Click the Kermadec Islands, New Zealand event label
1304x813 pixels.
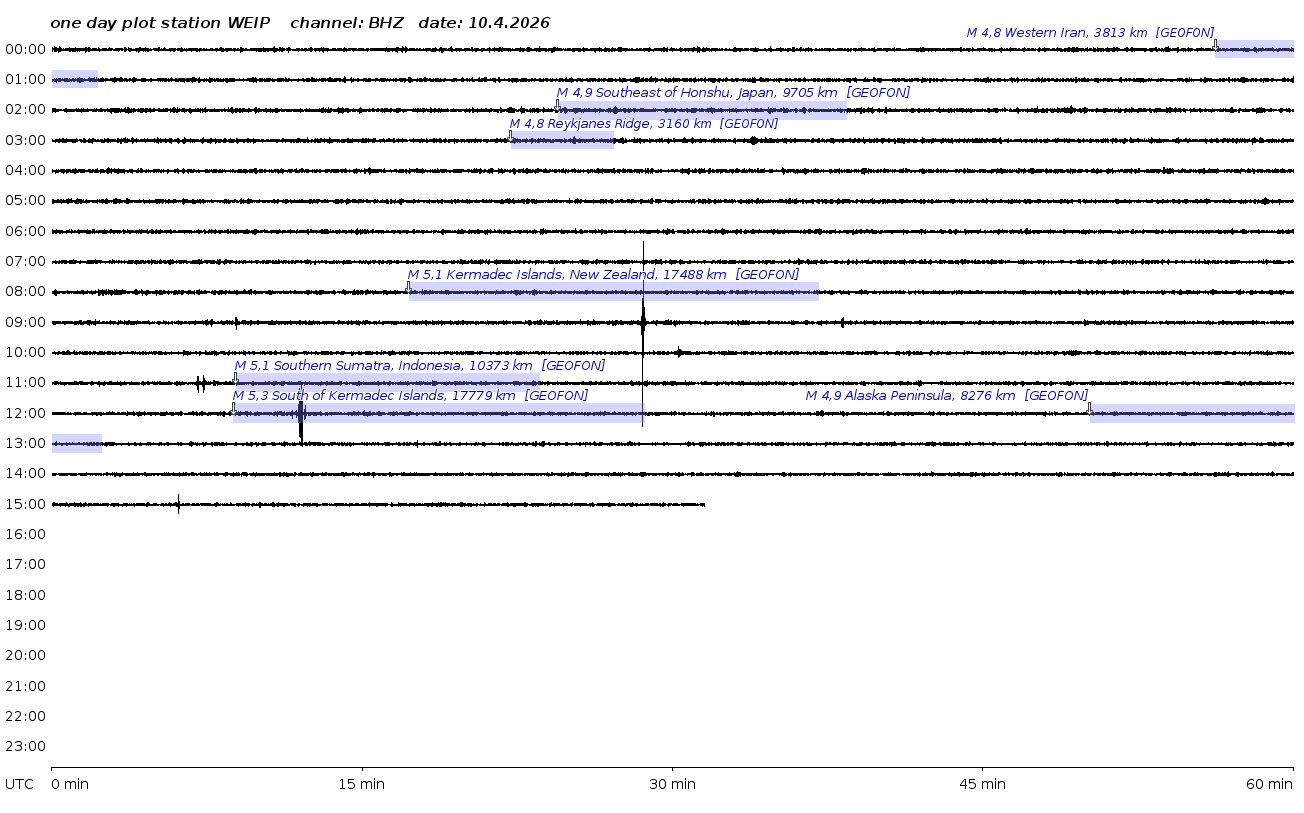[603, 275]
